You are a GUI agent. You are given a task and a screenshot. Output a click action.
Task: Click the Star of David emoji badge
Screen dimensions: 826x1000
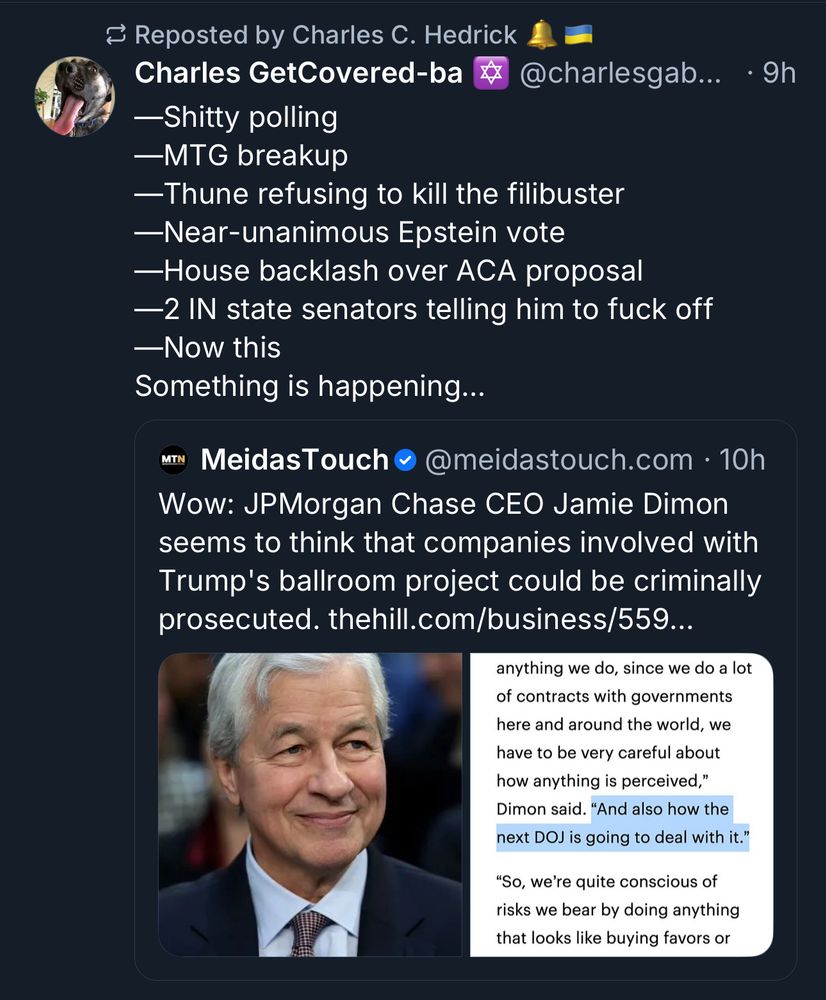click(493, 73)
